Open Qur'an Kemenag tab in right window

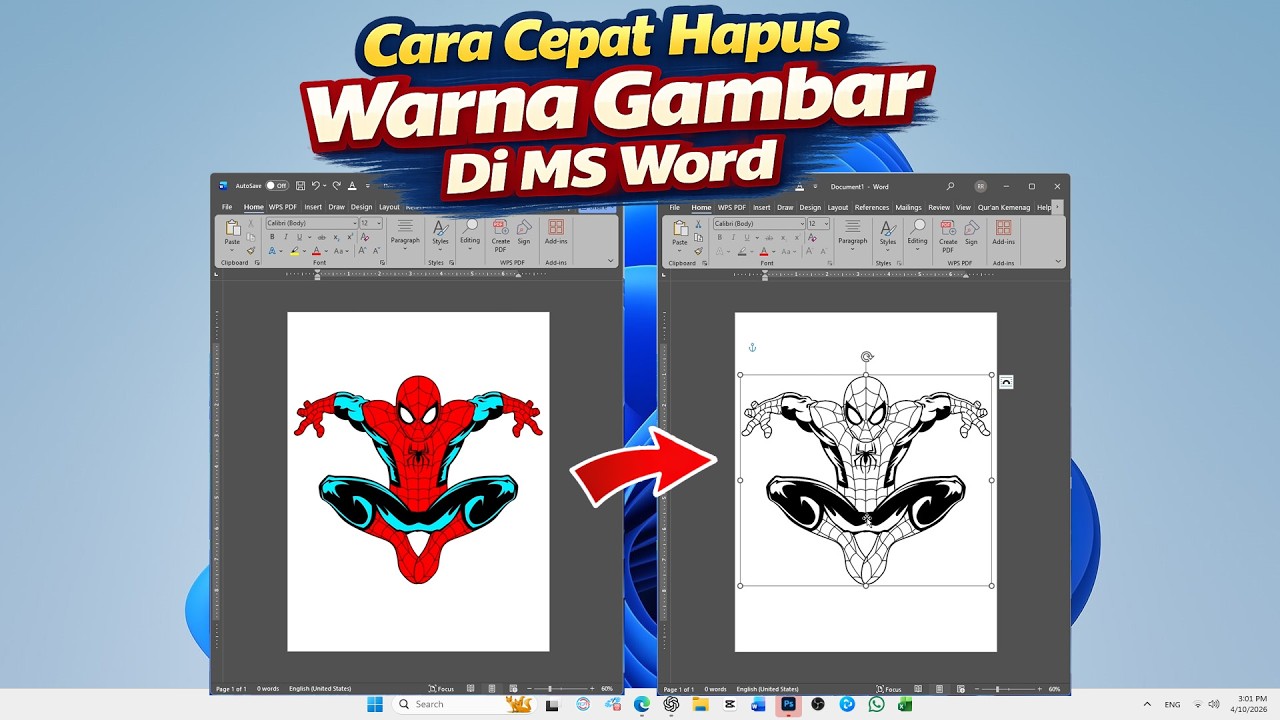(x=1004, y=207)
